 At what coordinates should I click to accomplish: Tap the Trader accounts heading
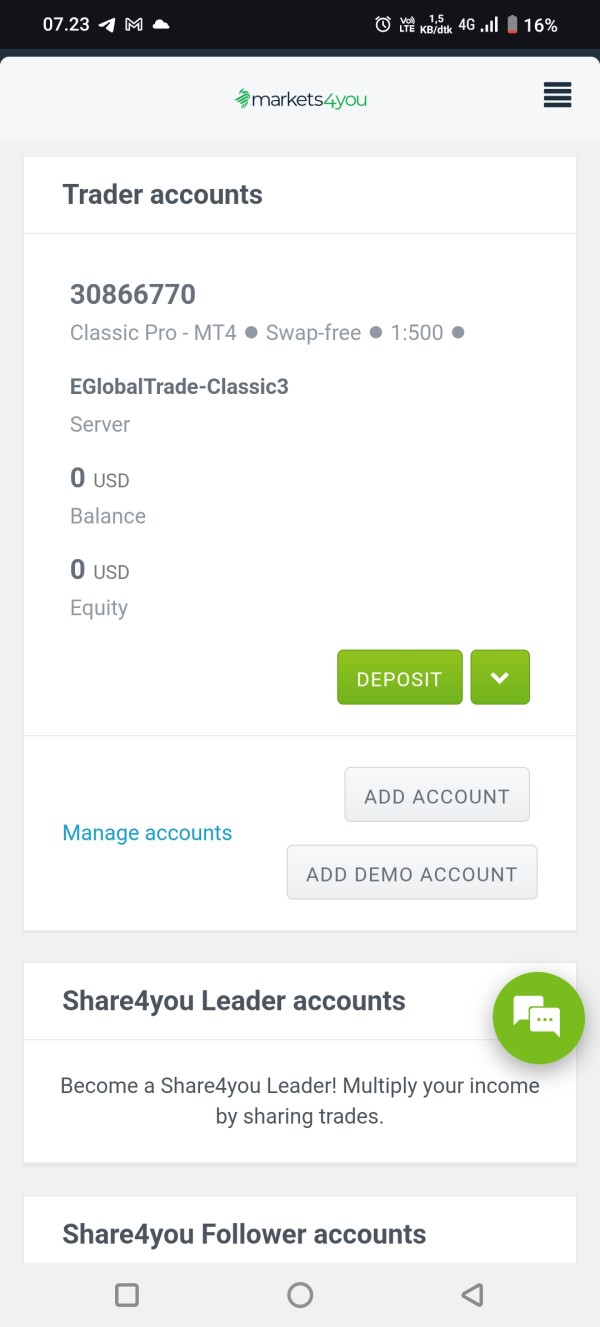tap(162, 194)
